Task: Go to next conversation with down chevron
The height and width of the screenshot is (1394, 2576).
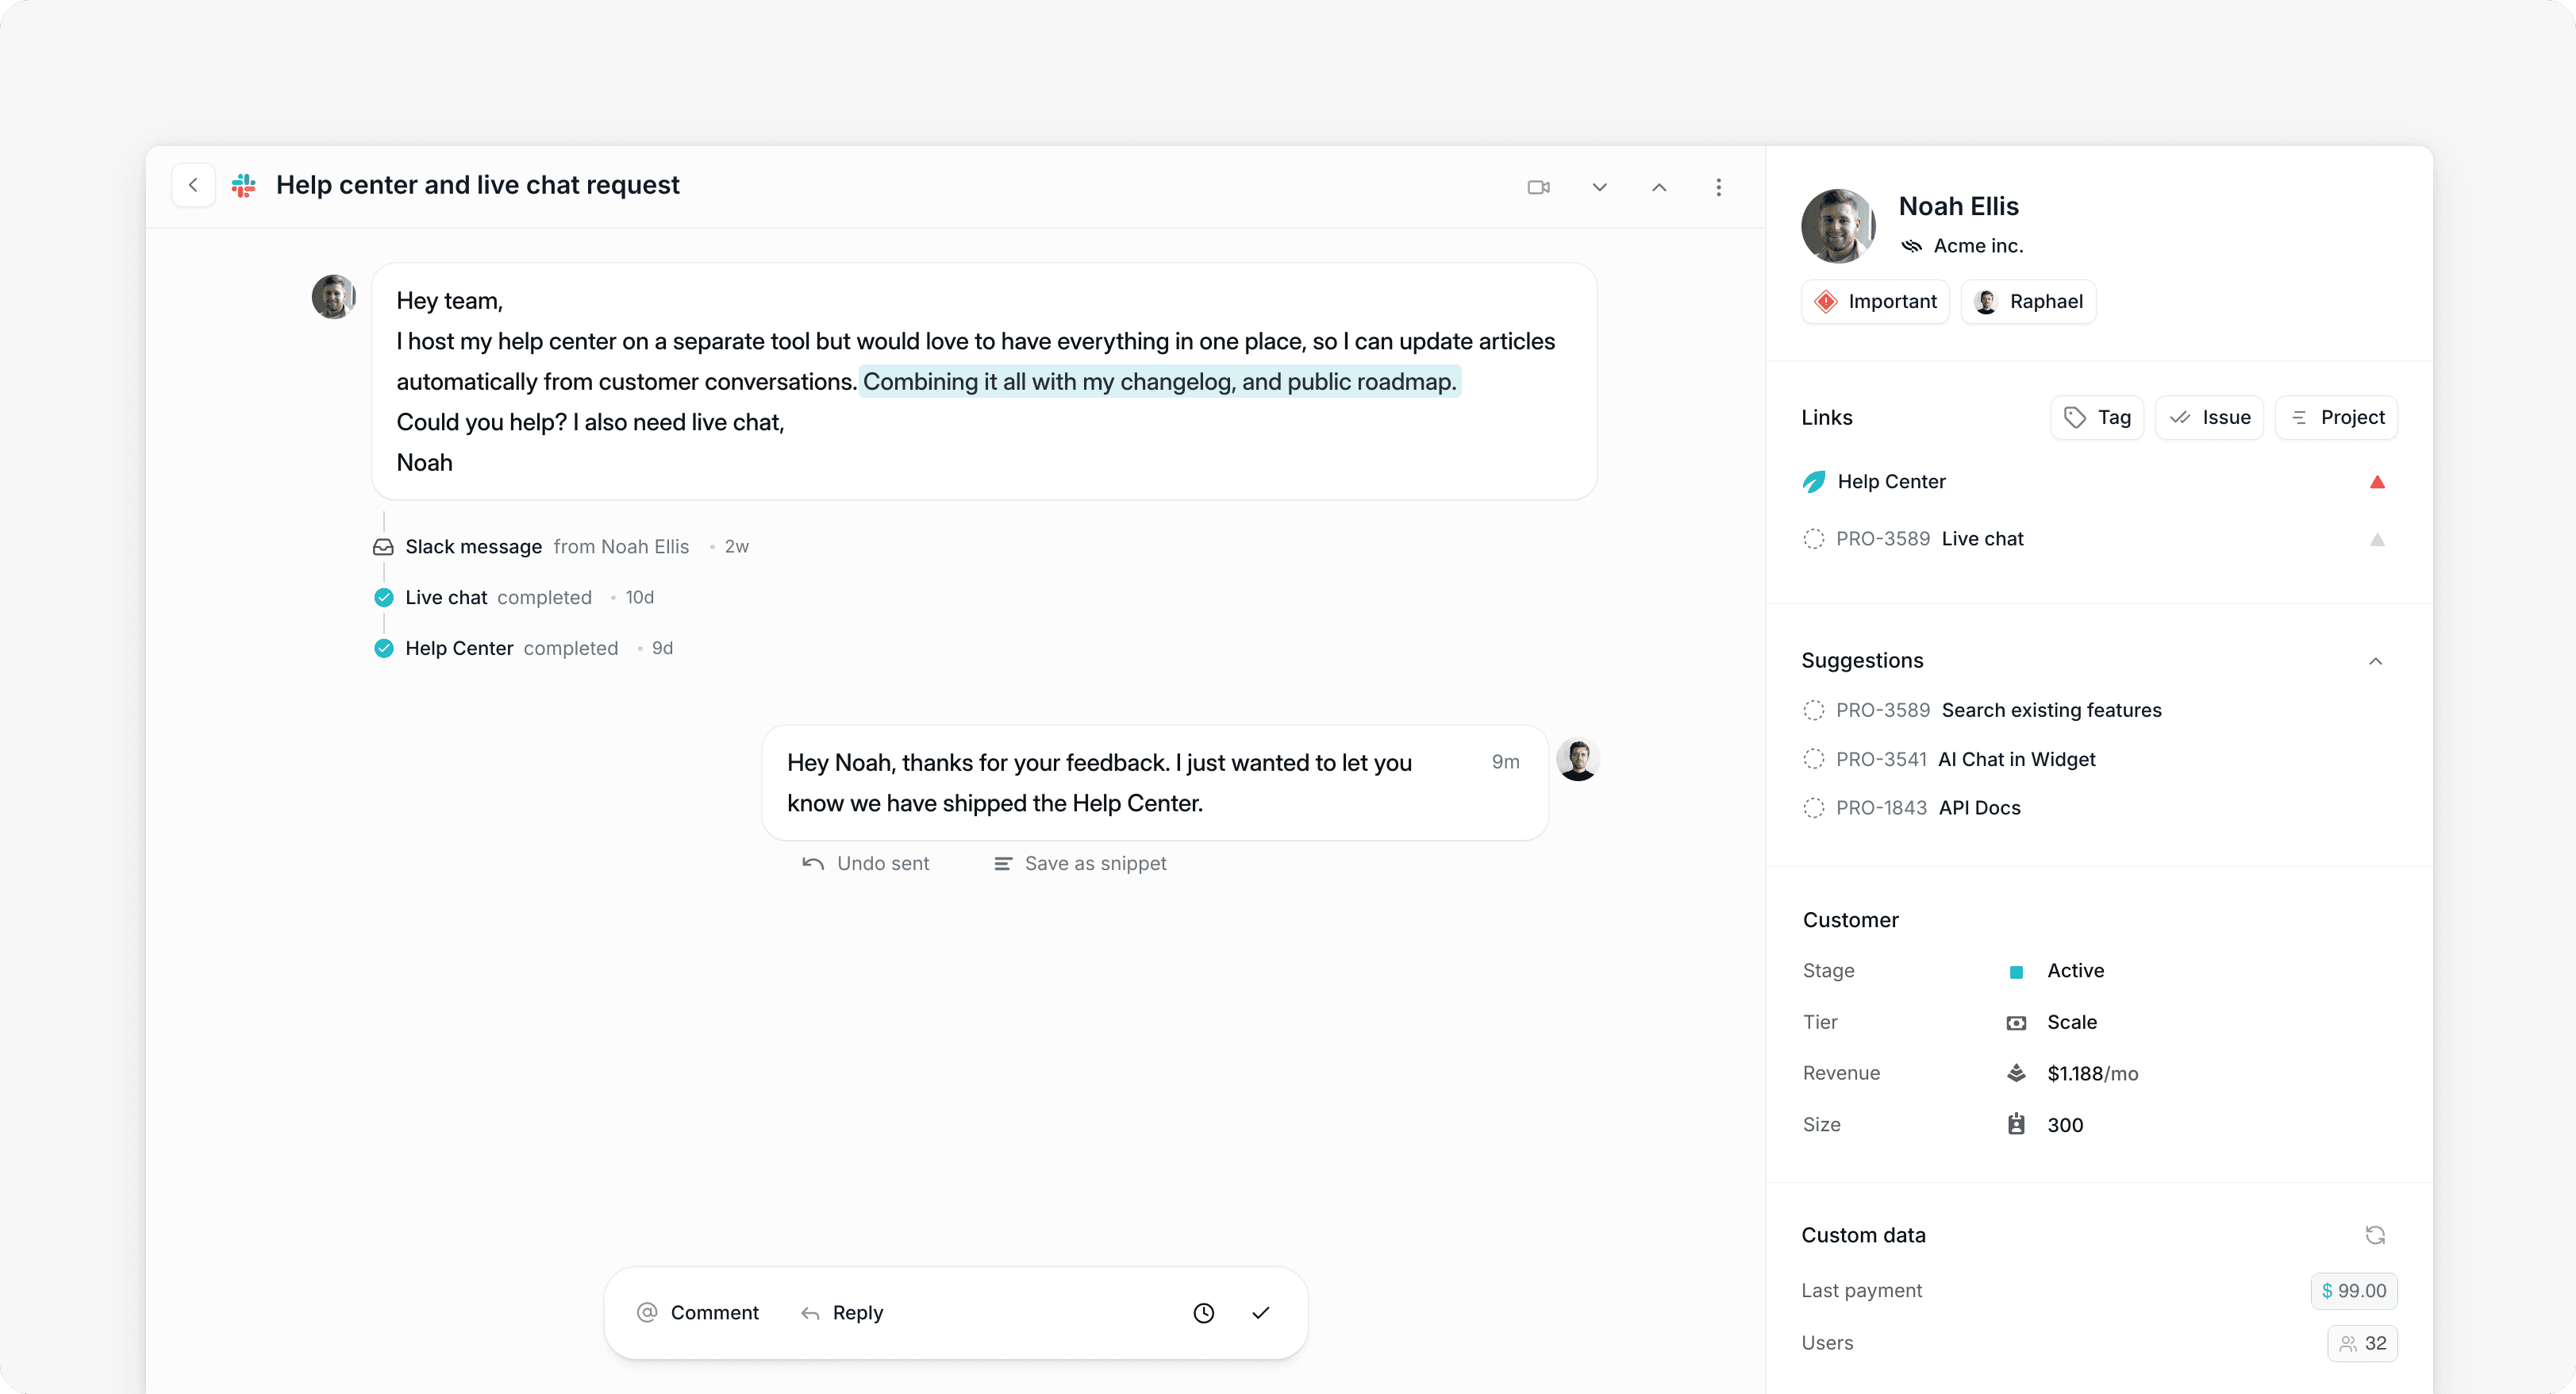Action: tap(1599, 187)
